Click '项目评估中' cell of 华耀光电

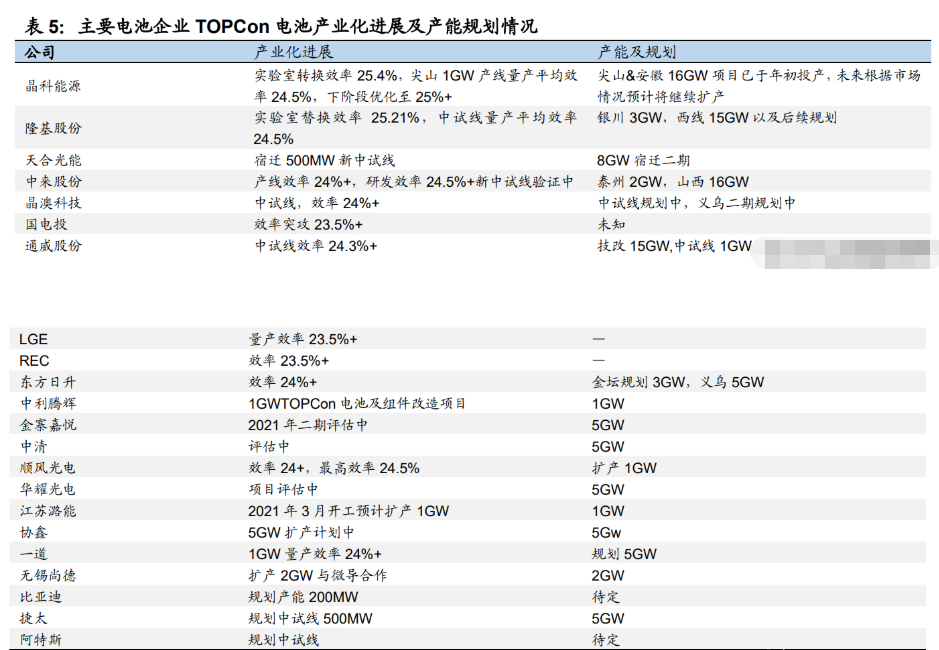pyautogui.click(x=283, y=489)
